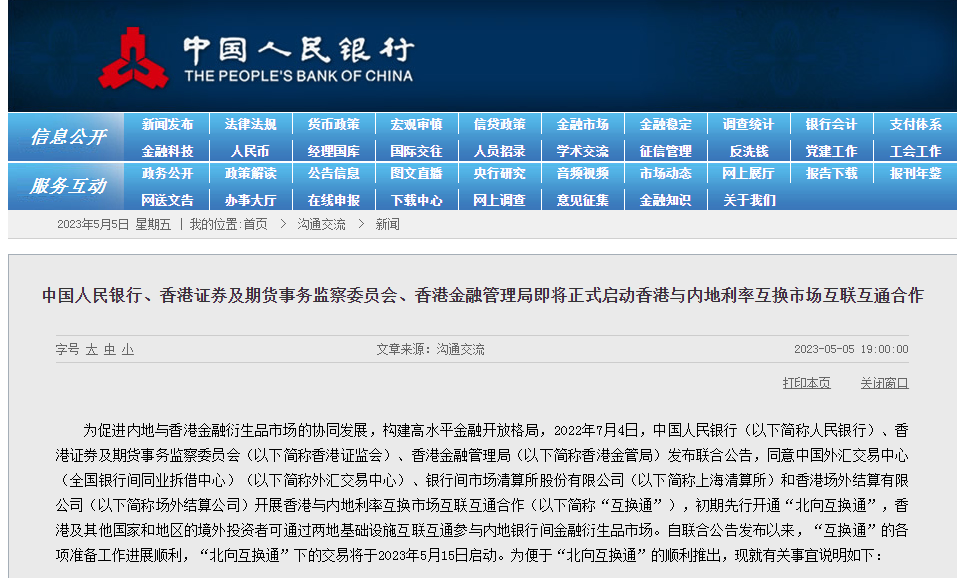Go to 工会工作 page
The image size is (957, 578).
pos(915,151)
